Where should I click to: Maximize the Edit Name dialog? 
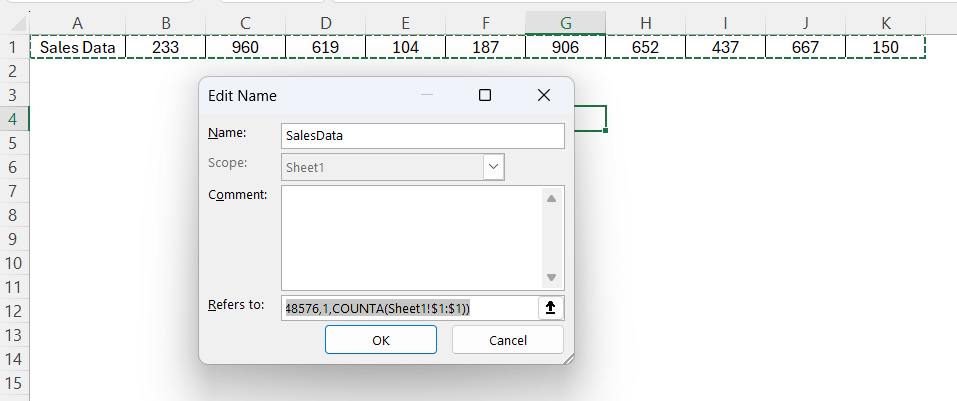(x=485, y=95)
